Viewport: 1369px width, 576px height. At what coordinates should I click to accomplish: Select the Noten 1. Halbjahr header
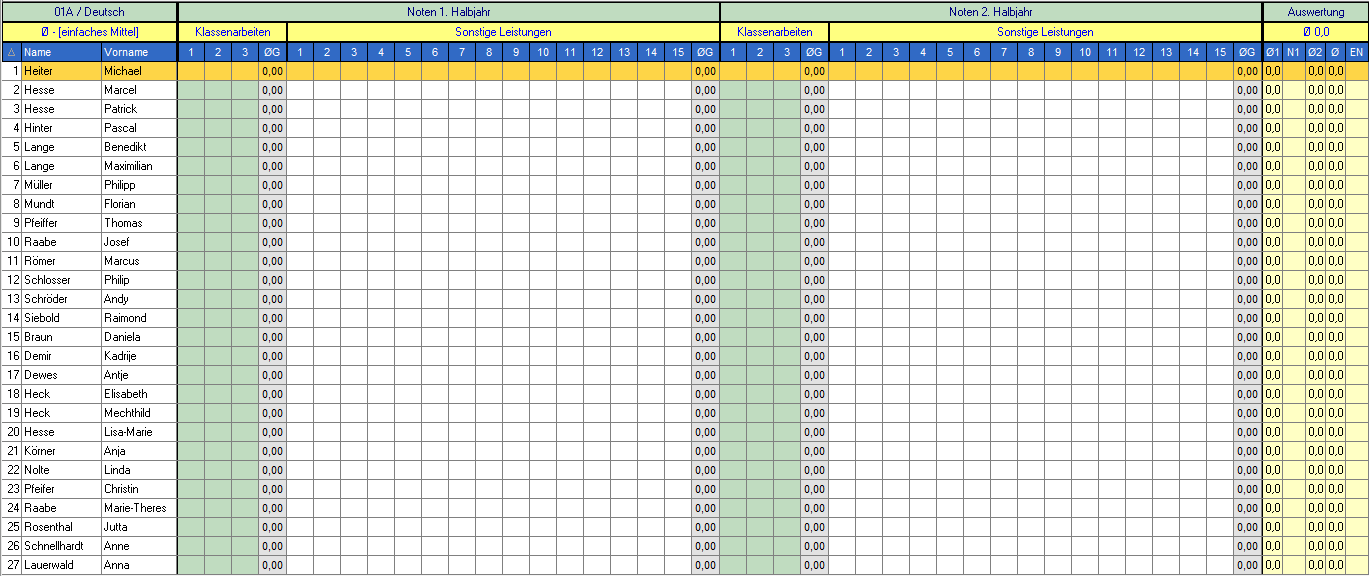[x=448, y=12]
